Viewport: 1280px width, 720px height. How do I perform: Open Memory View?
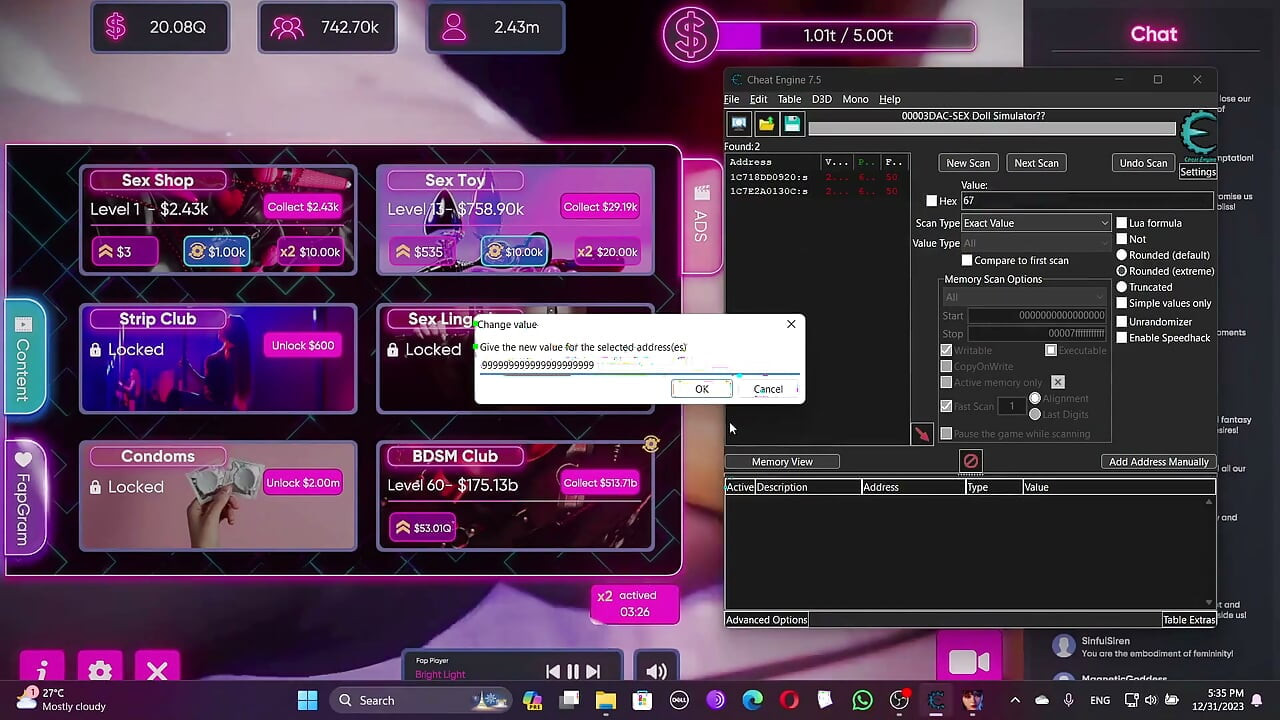coord(782,462)
